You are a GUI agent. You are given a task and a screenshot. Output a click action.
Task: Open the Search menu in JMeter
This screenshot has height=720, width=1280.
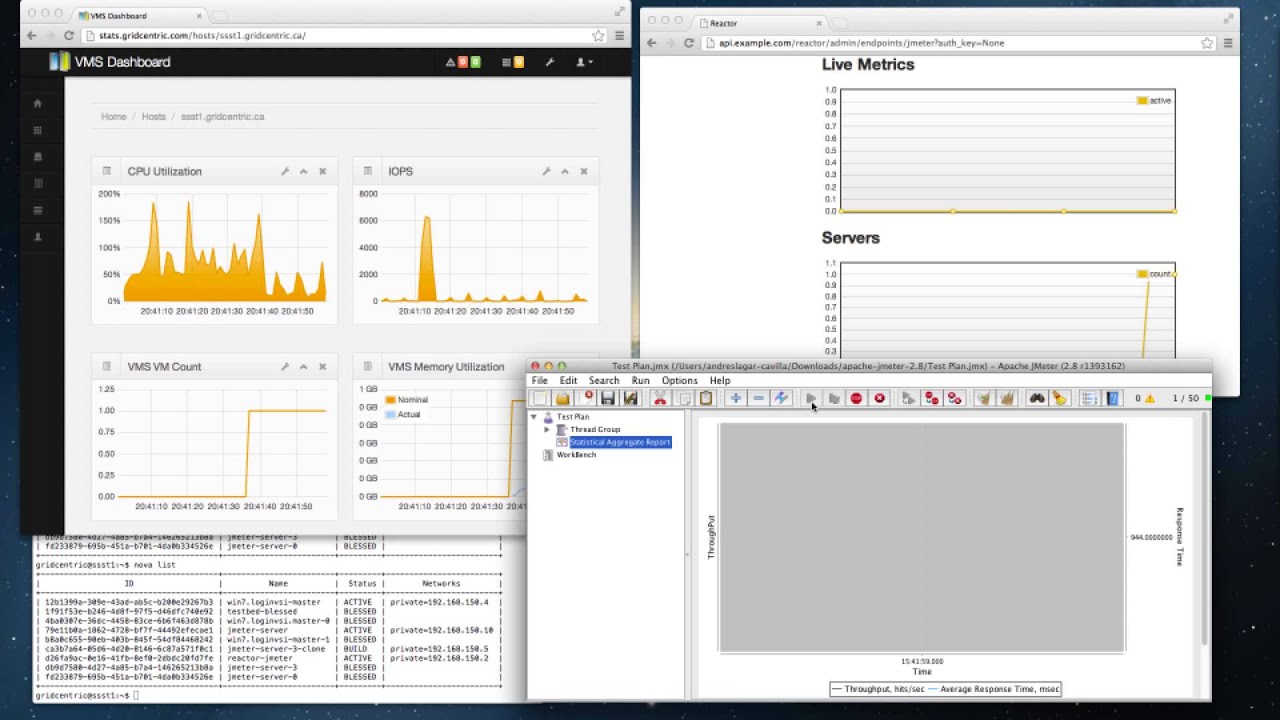tap(604, 381)
